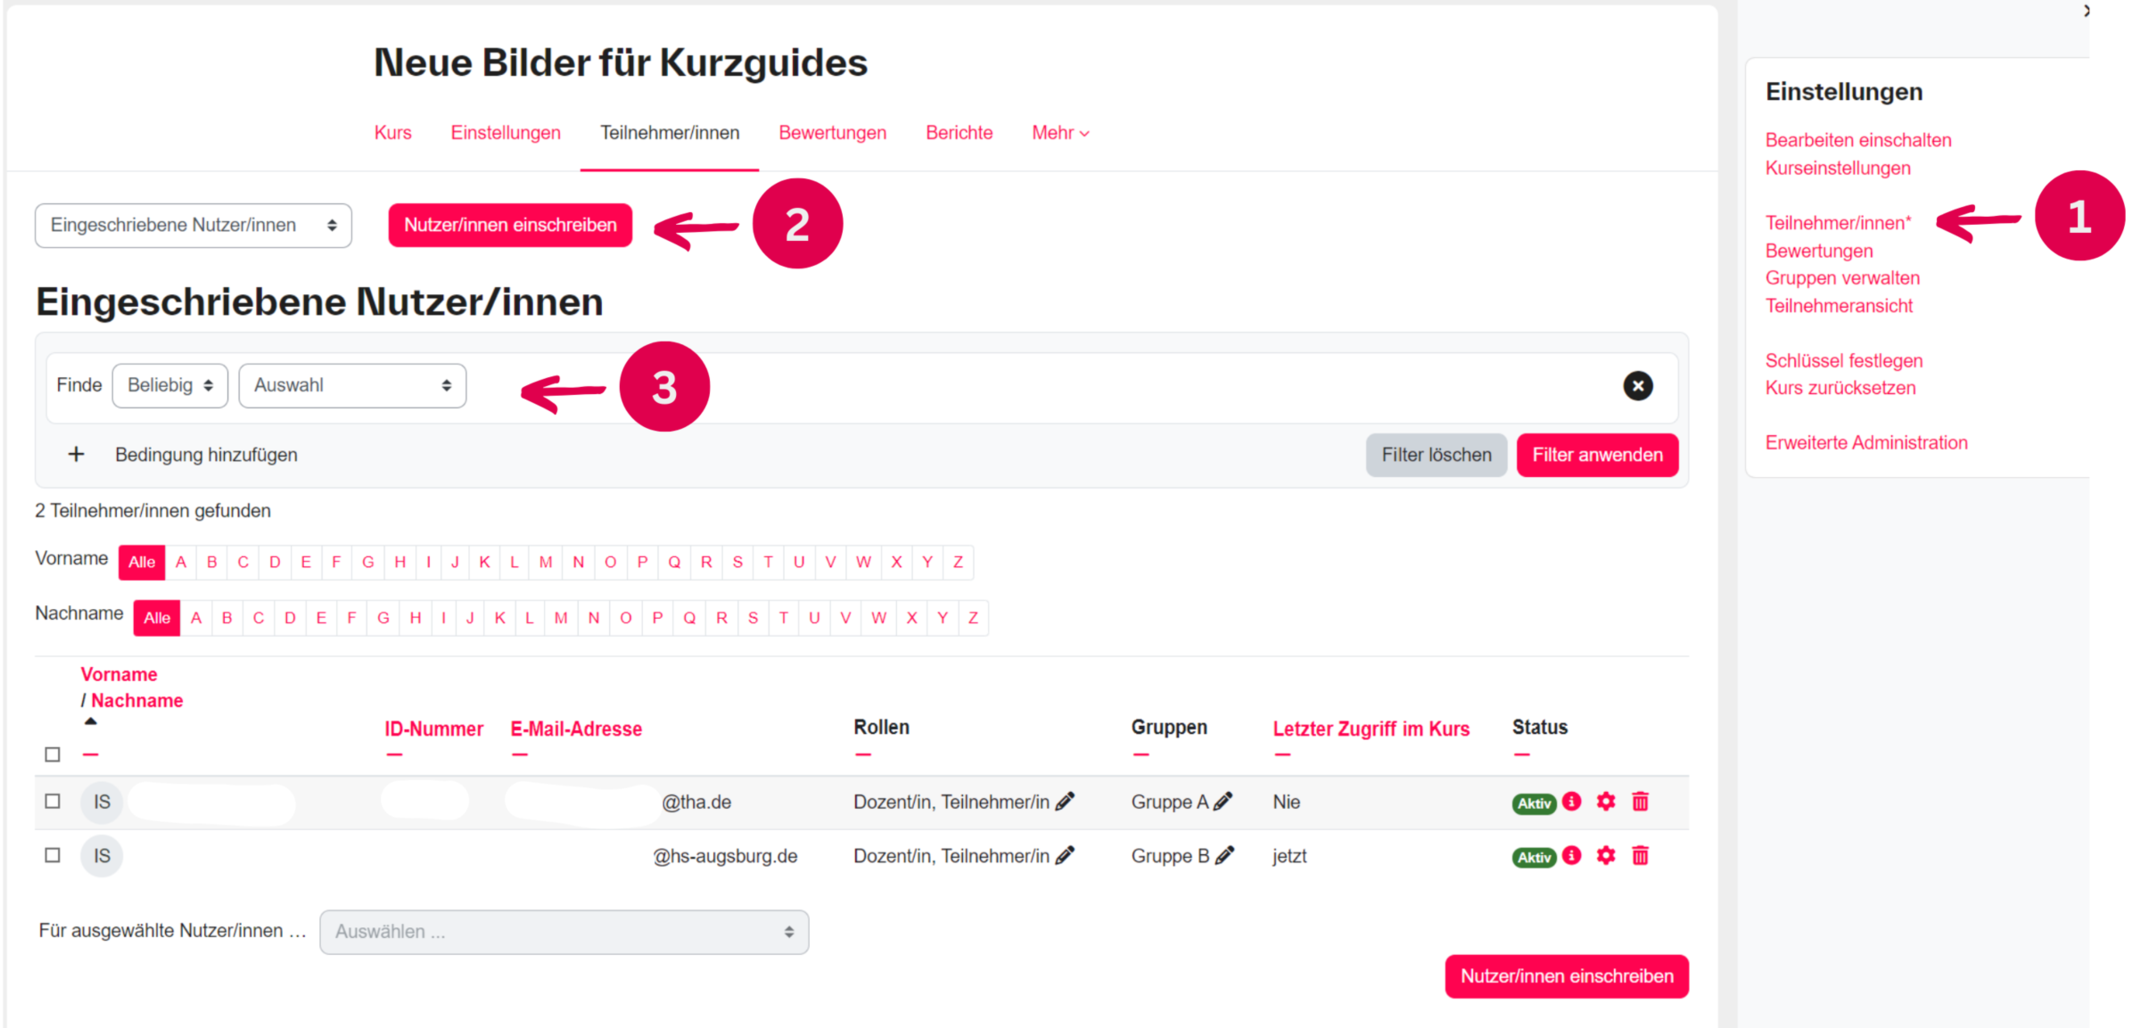Click plus icon to add a condition
Screen dimensions: 2140x1028
(76, 455)
